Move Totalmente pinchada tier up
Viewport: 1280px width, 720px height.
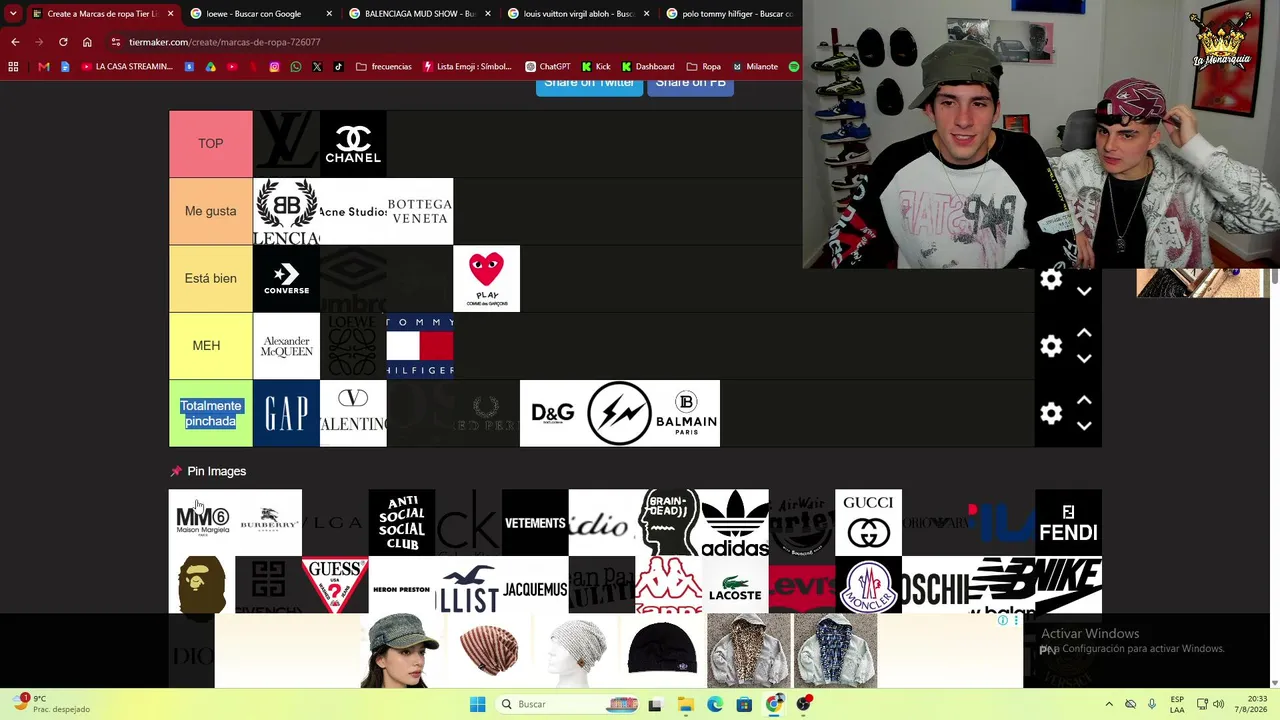tap(1084, 400)
